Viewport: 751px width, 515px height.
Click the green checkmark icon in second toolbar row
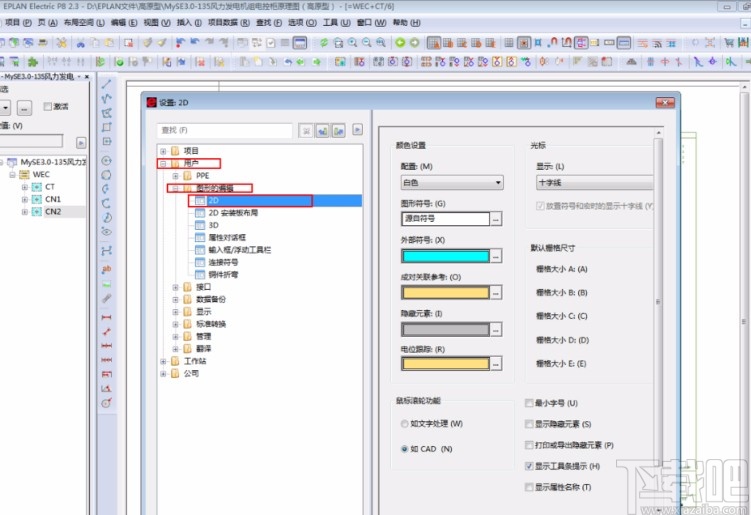(x=119, y=61)
